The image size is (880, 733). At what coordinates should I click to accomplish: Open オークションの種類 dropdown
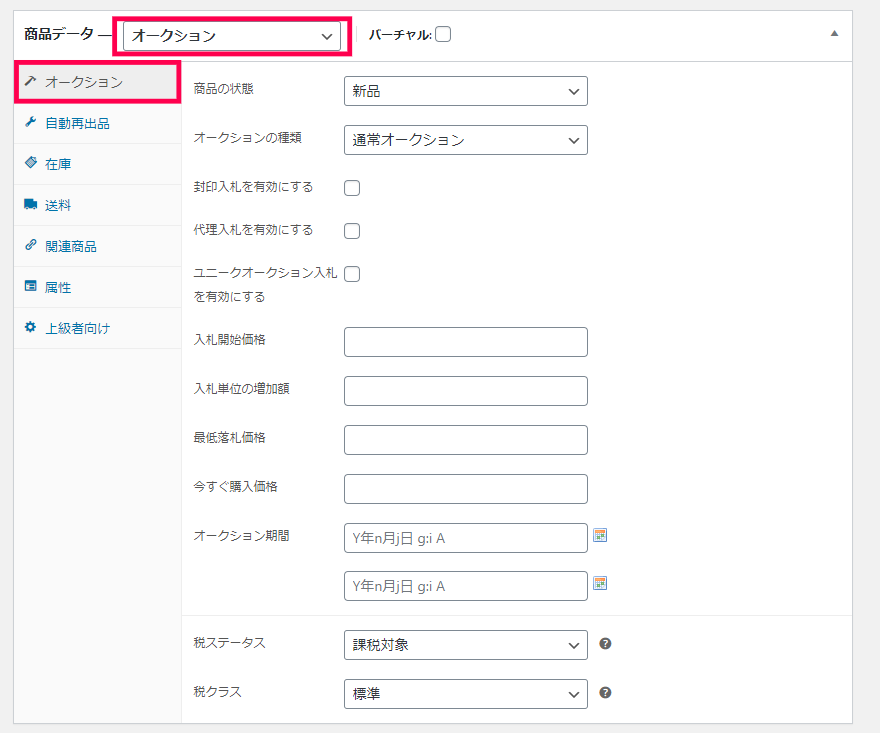[466, 140]
